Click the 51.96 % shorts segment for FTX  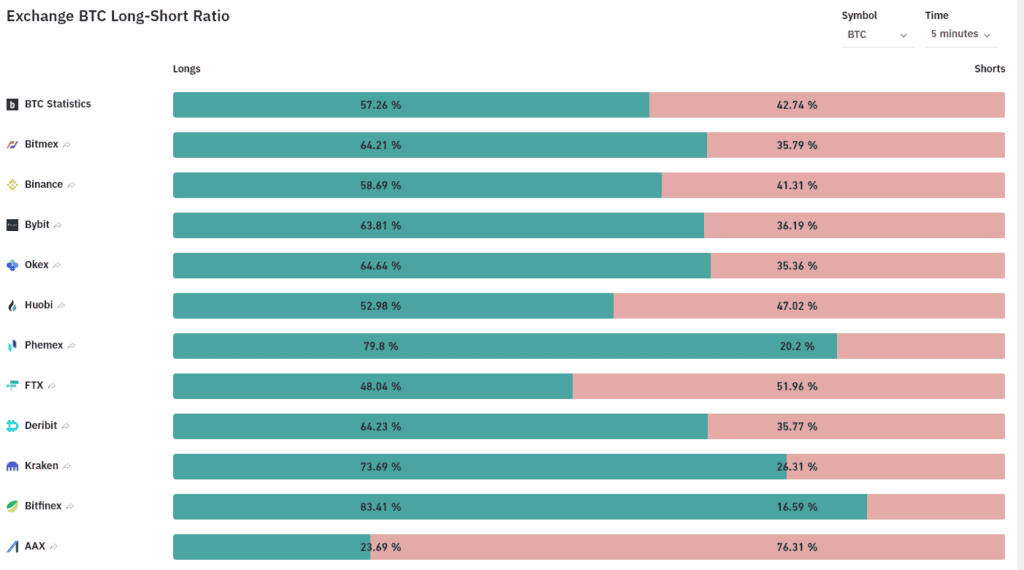click(x=789, y=387)
